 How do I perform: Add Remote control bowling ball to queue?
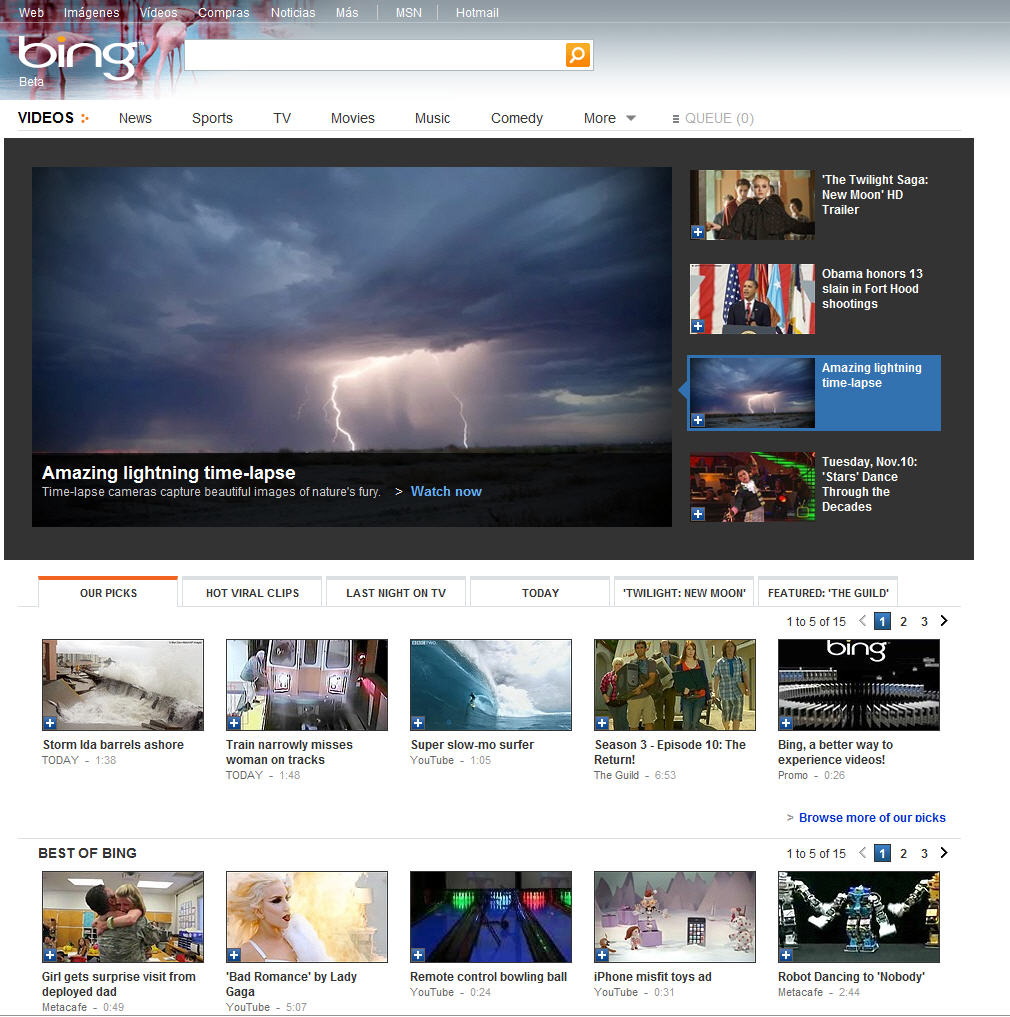coord(418,955)
